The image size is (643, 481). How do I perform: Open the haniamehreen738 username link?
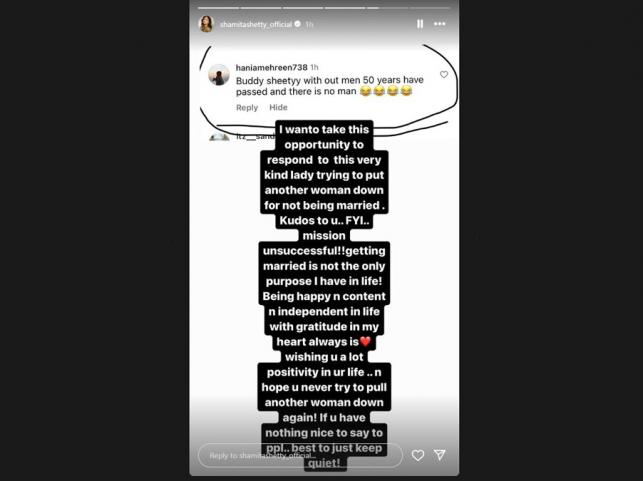(271, 67)
